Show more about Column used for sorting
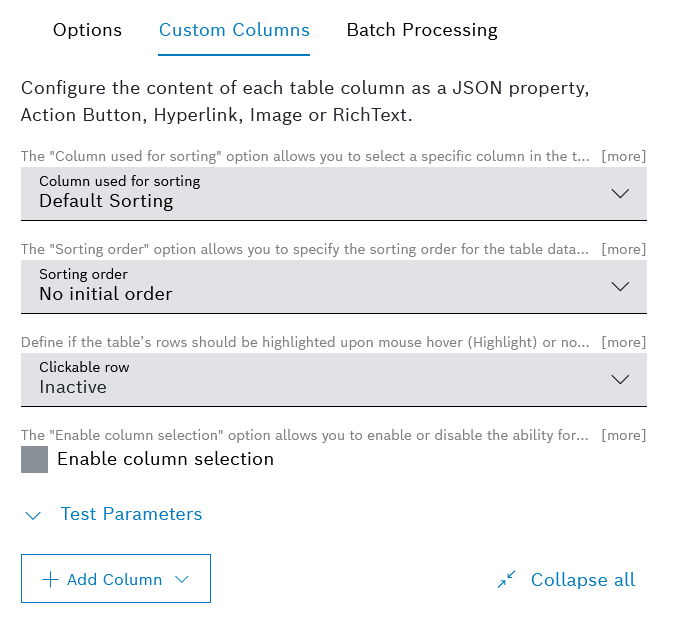 click(623, 156)
